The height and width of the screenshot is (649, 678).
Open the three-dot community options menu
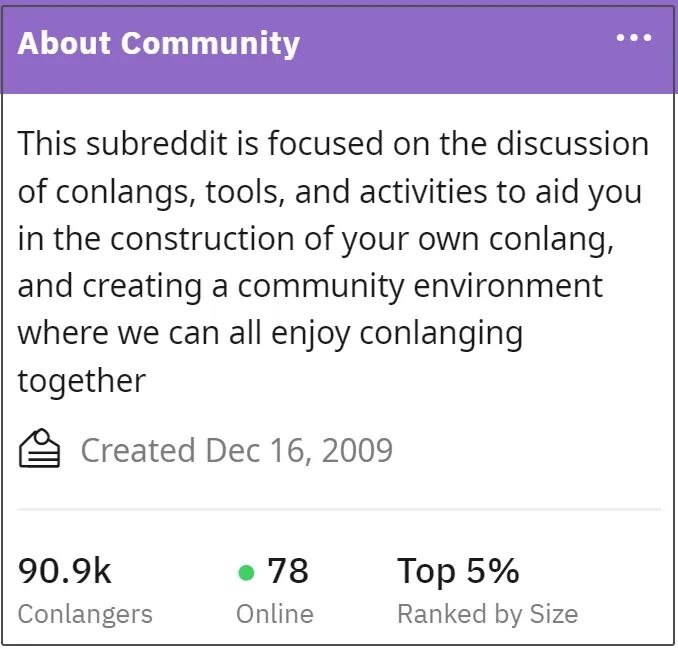point(633,38)
